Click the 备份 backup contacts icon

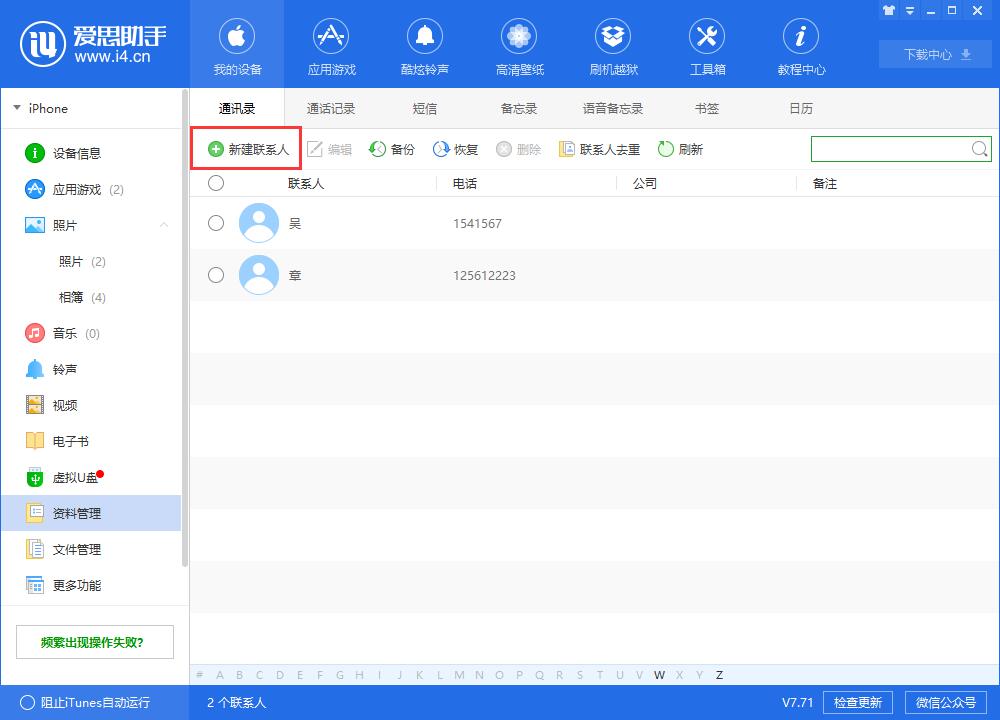pyautogui.click(x=394, y=149)
